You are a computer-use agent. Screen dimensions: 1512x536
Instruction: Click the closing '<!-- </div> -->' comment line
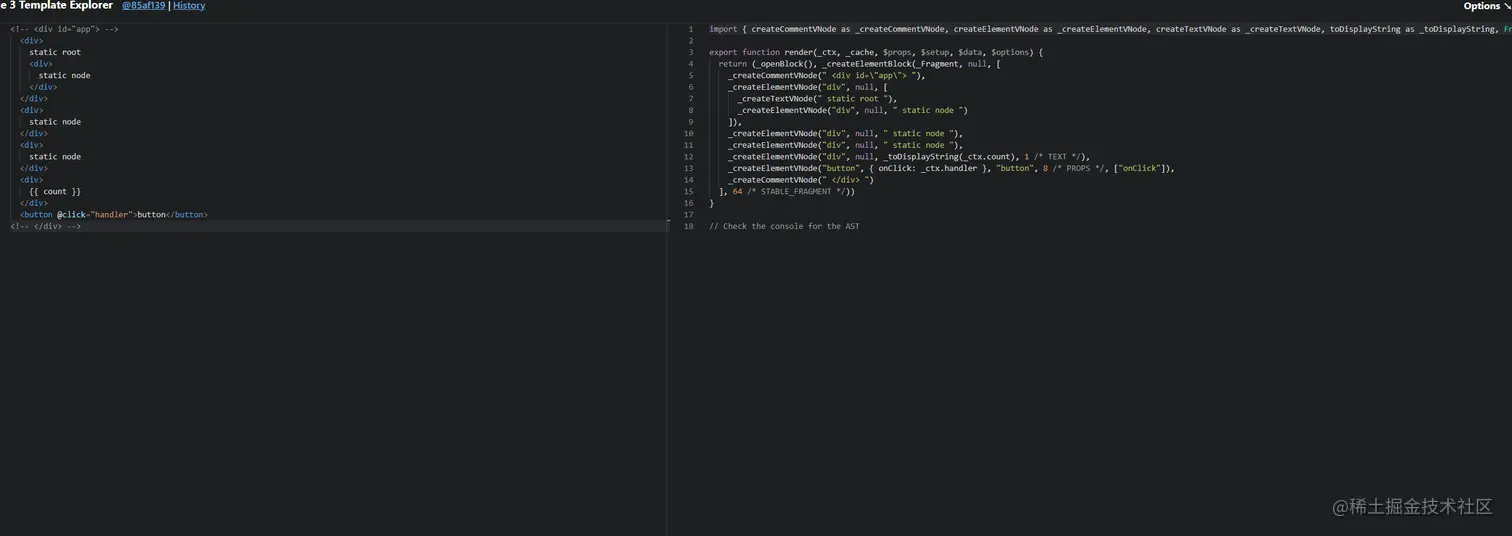pos(46,226)
